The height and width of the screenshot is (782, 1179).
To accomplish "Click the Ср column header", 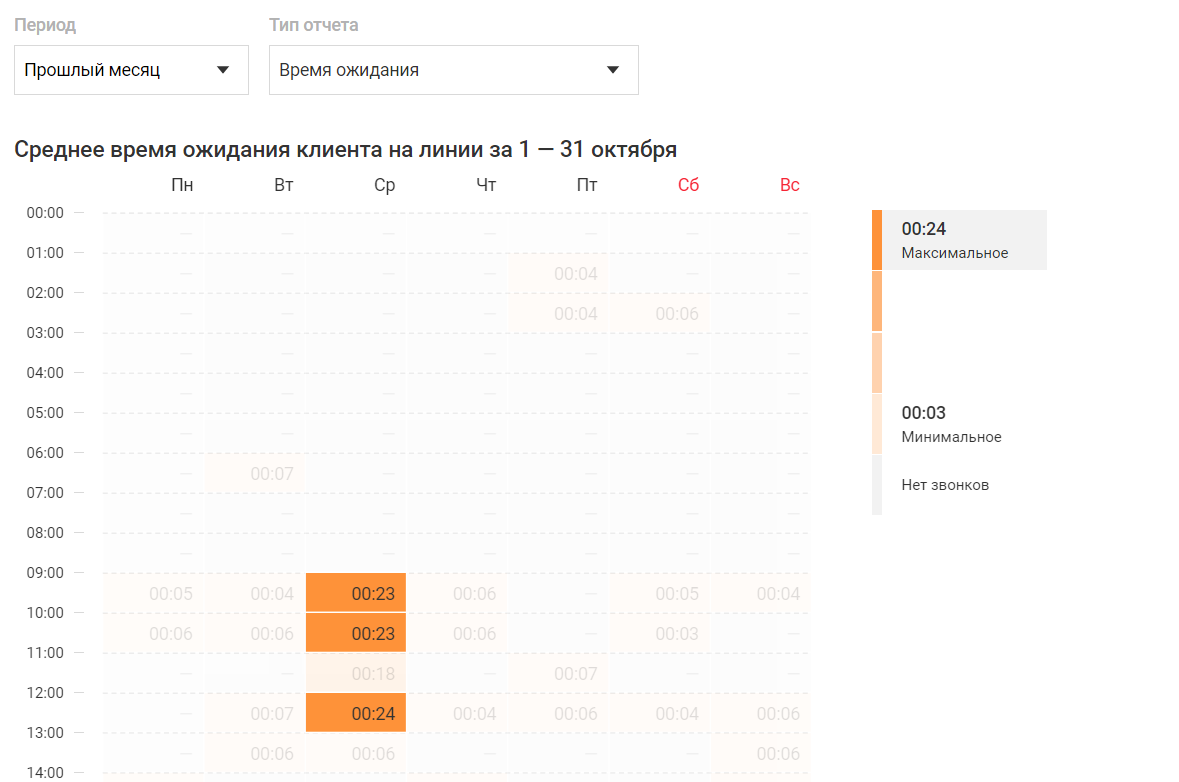I will point(384,185).
